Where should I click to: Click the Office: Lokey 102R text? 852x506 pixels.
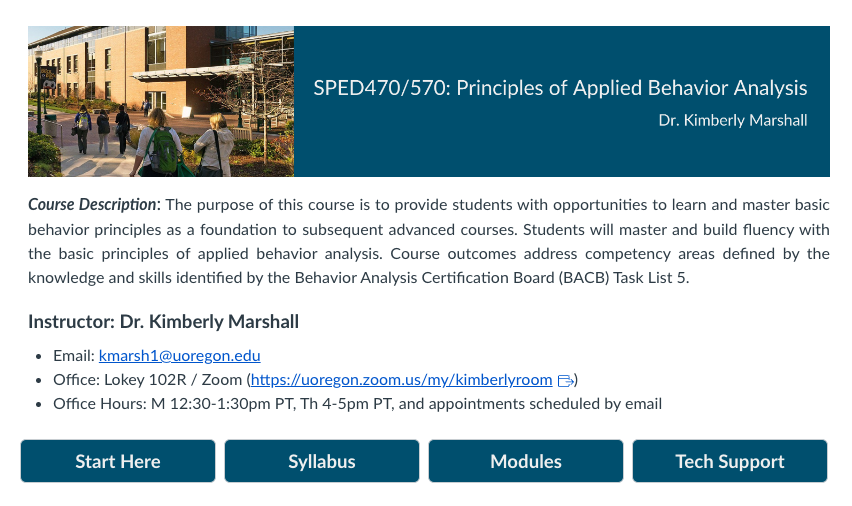[x=120, y=379]
